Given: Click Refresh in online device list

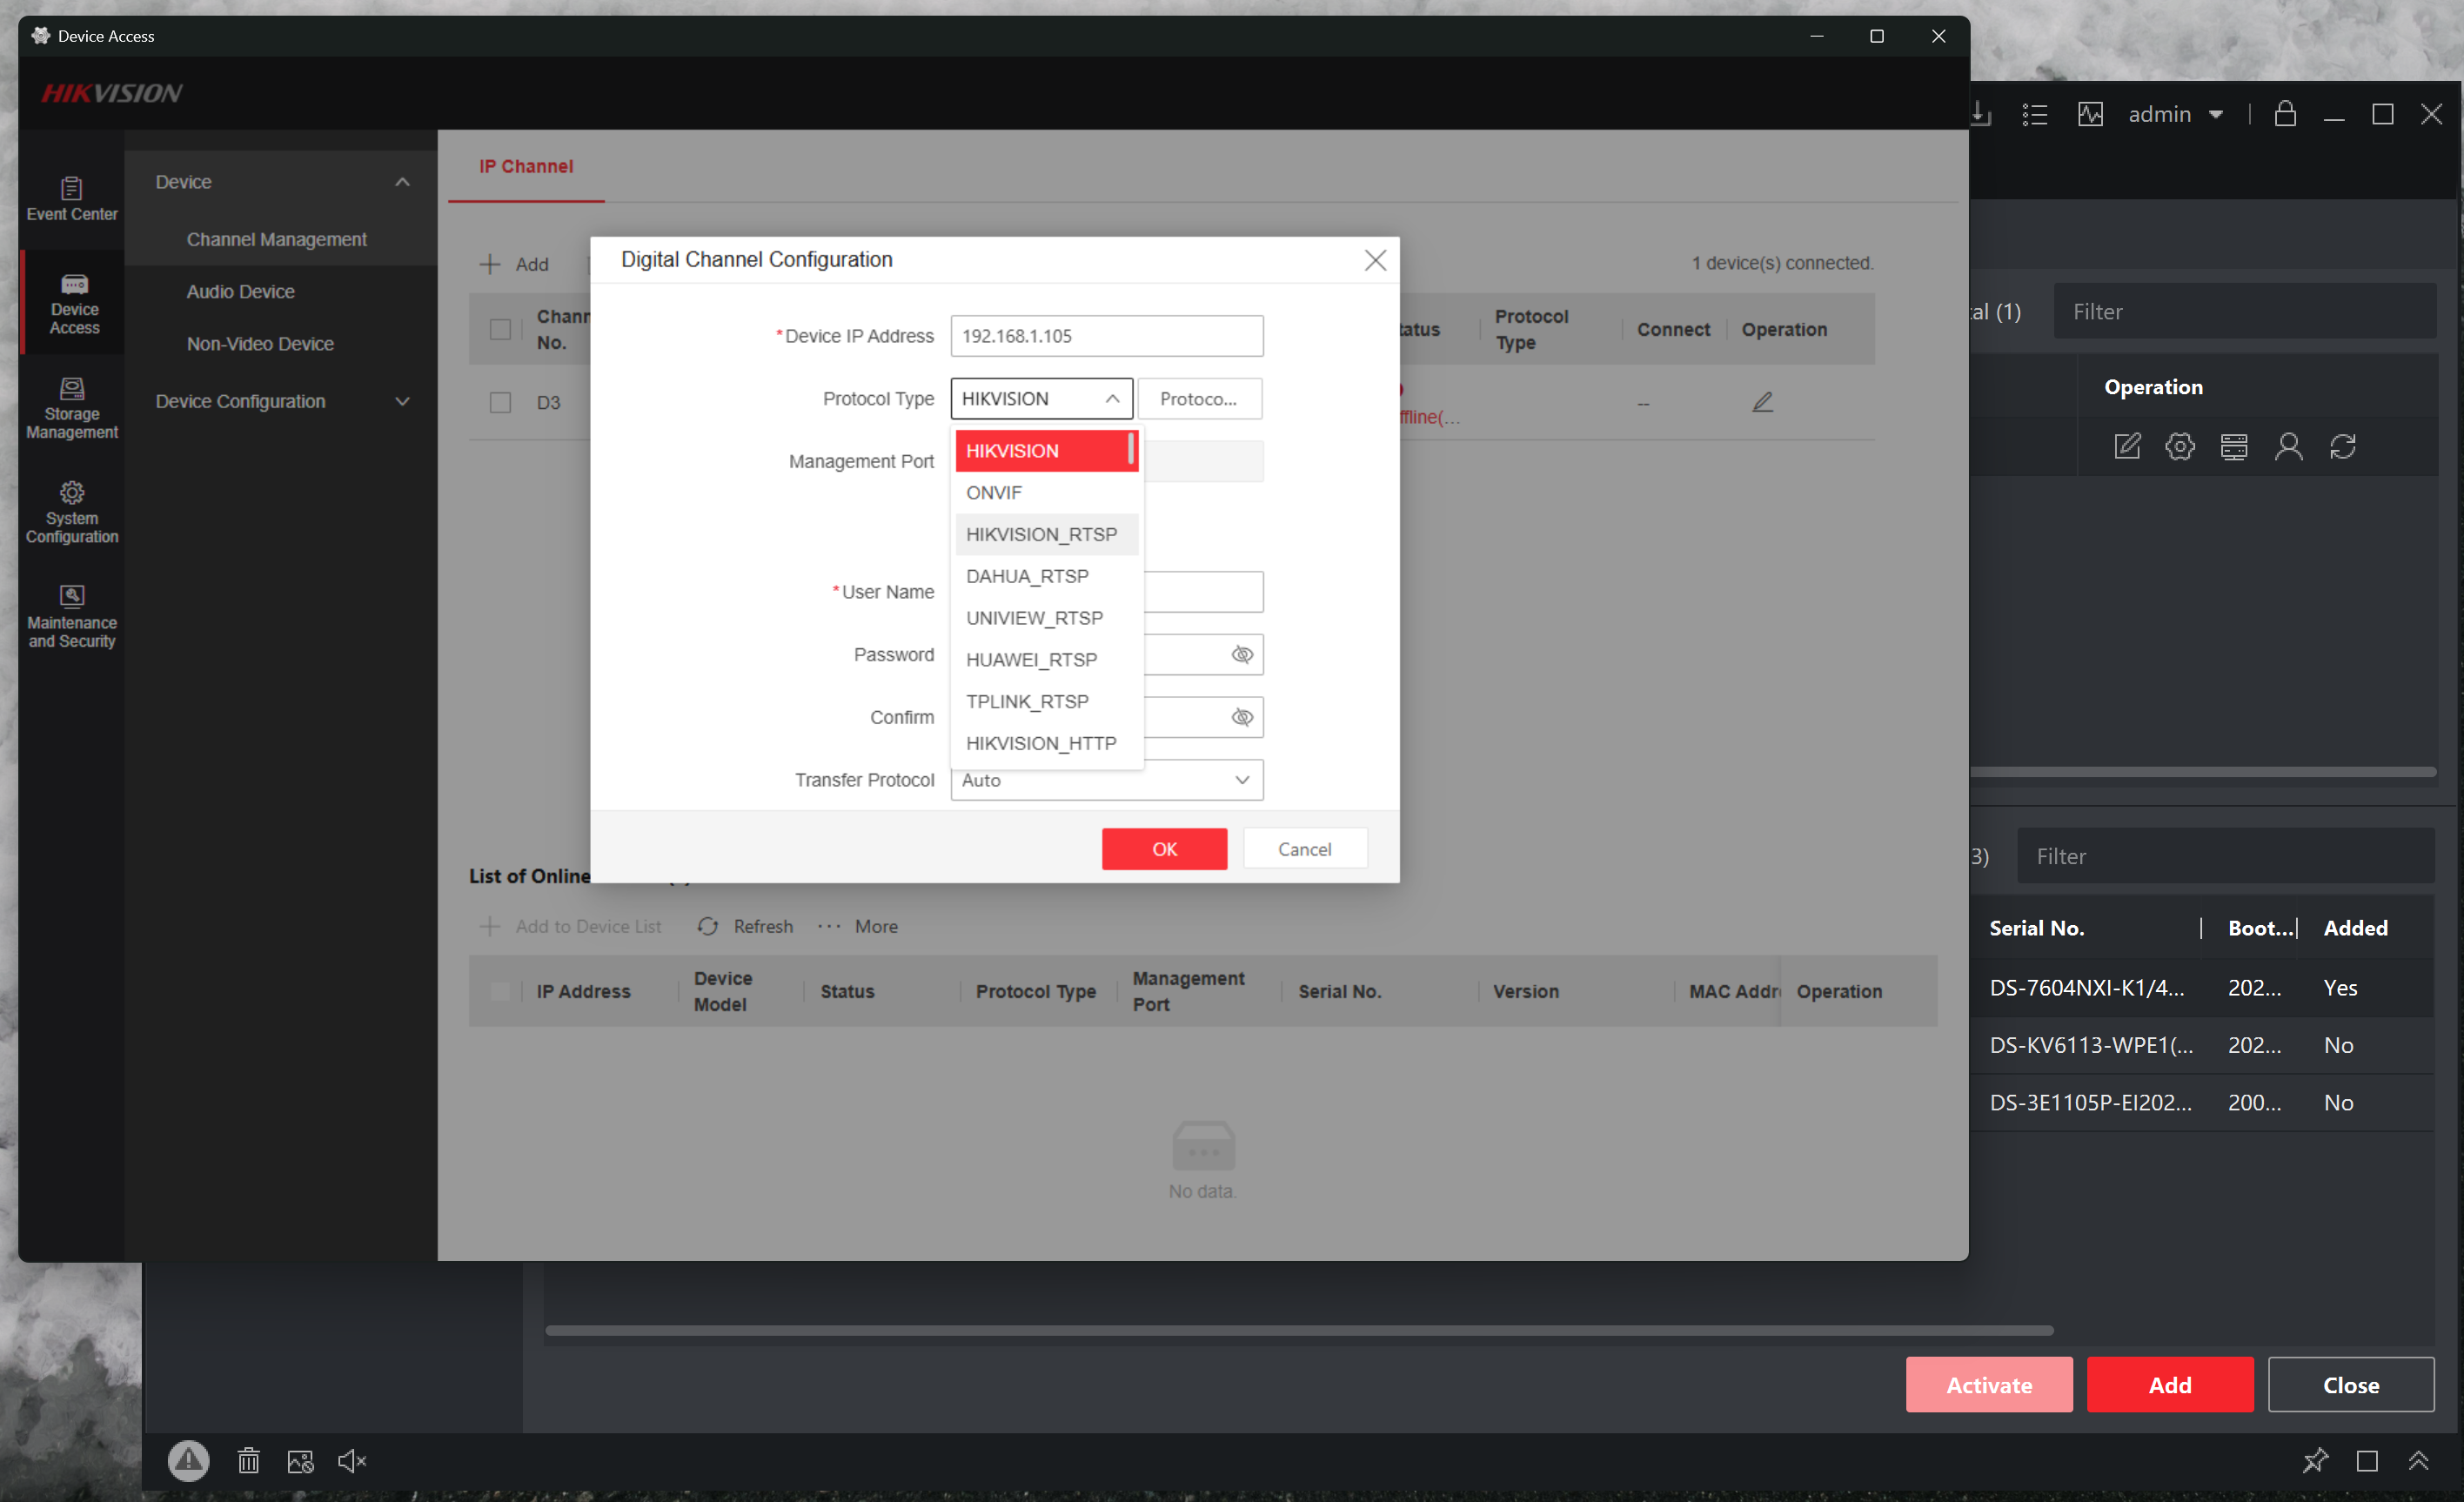Looking at the screenshot, I should (745, 926).
